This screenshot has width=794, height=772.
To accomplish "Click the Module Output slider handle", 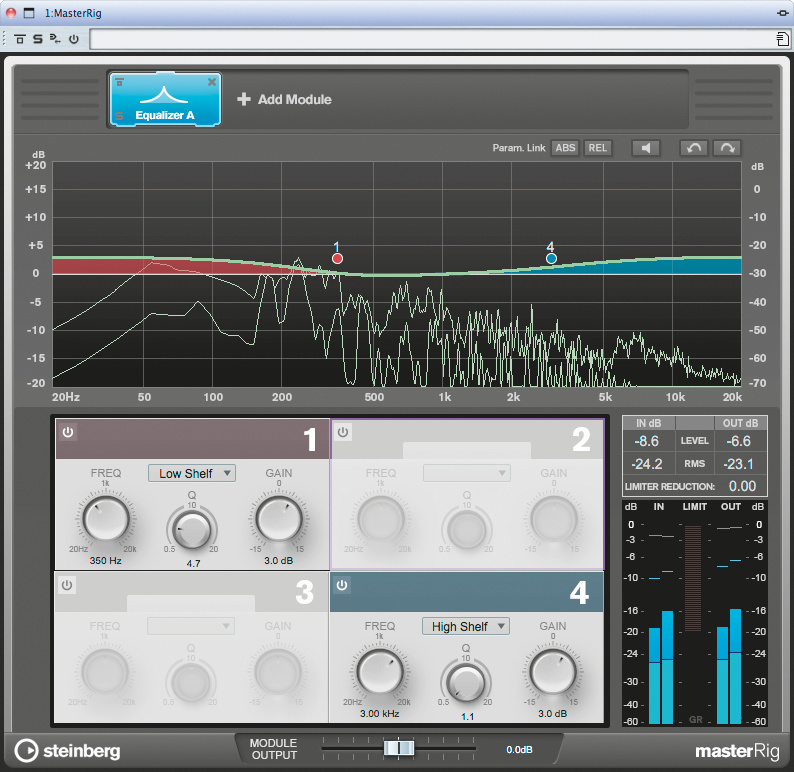I will pos(399,748).
